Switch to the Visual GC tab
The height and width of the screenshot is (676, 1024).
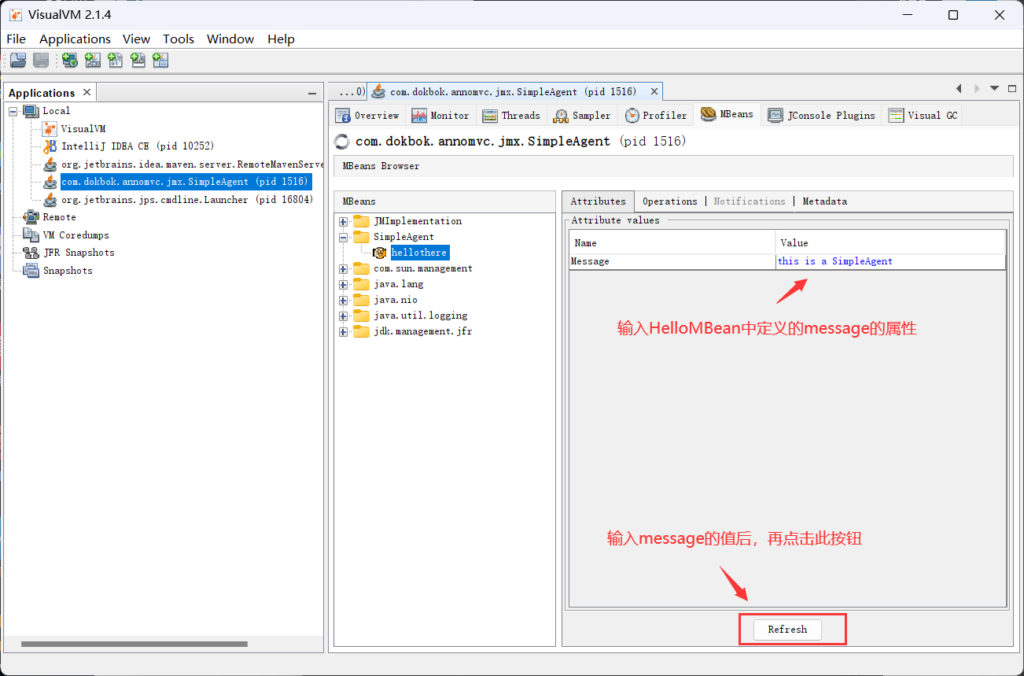923,116
